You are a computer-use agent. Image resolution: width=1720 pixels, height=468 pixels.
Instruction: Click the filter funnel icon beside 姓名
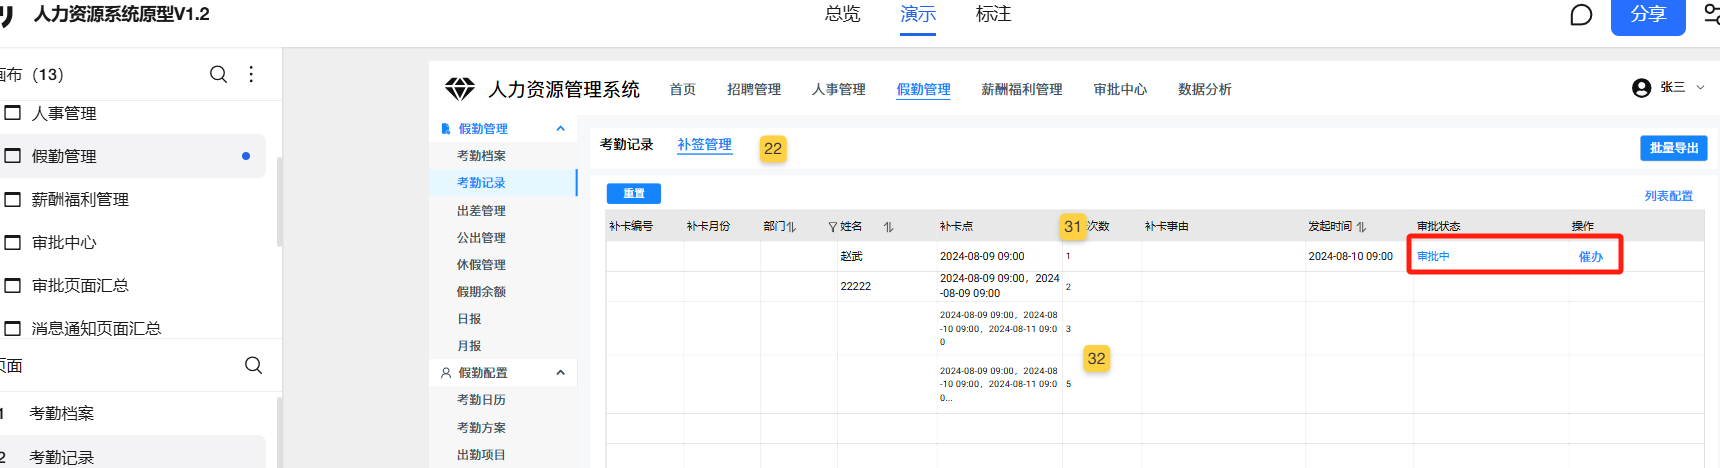tap(832, 227)
